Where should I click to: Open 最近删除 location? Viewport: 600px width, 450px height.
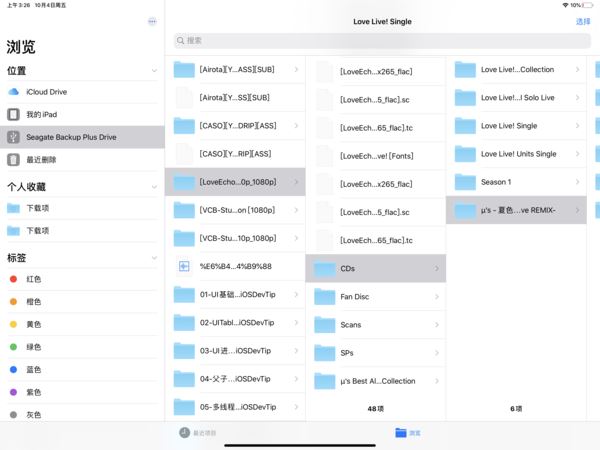(x=82, y=160)
